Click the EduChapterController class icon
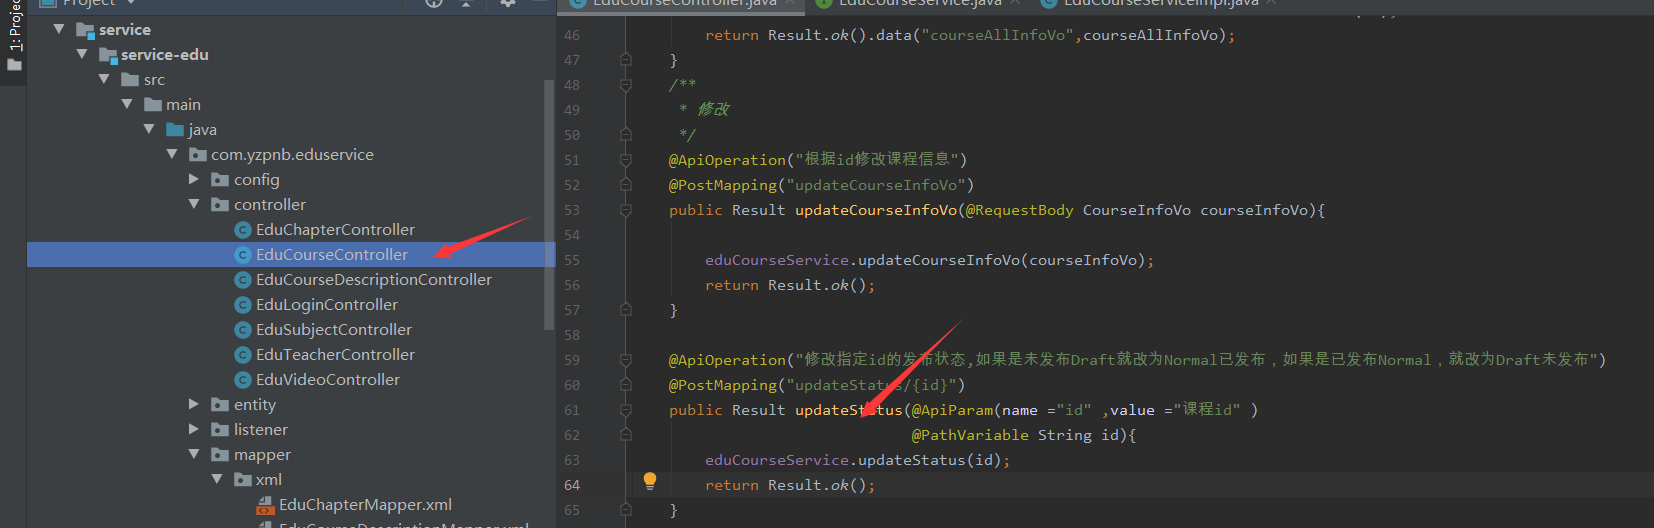 tap(242, 230)
